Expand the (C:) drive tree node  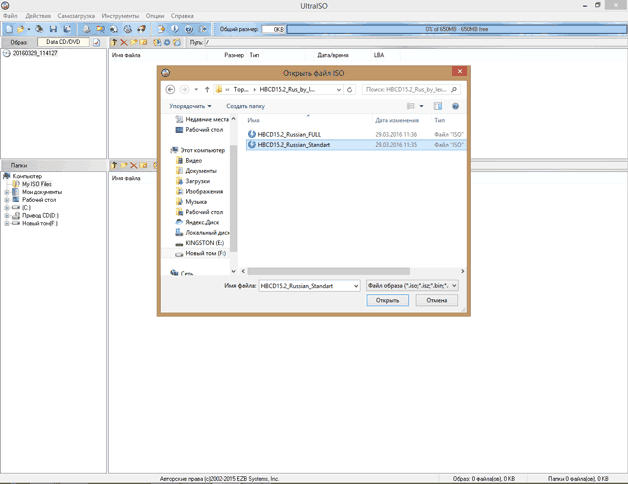tap(6, 208)
